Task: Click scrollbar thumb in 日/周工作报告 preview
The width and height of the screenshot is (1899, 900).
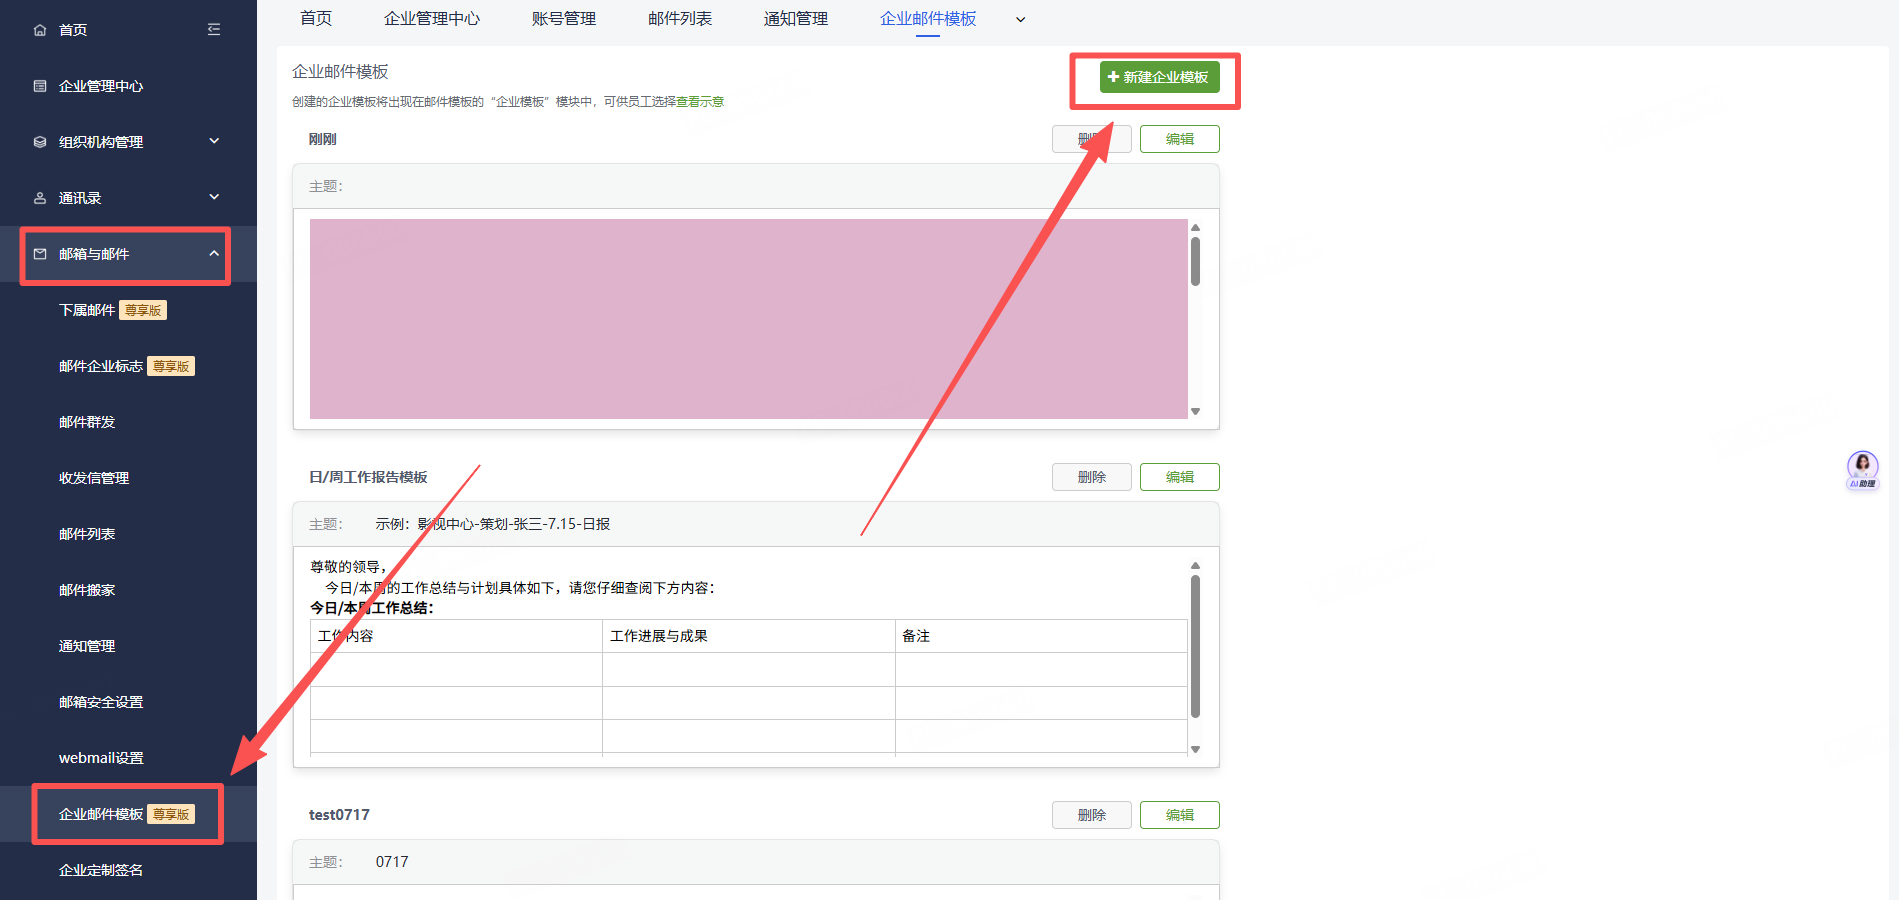Action: click(1195, 646)
